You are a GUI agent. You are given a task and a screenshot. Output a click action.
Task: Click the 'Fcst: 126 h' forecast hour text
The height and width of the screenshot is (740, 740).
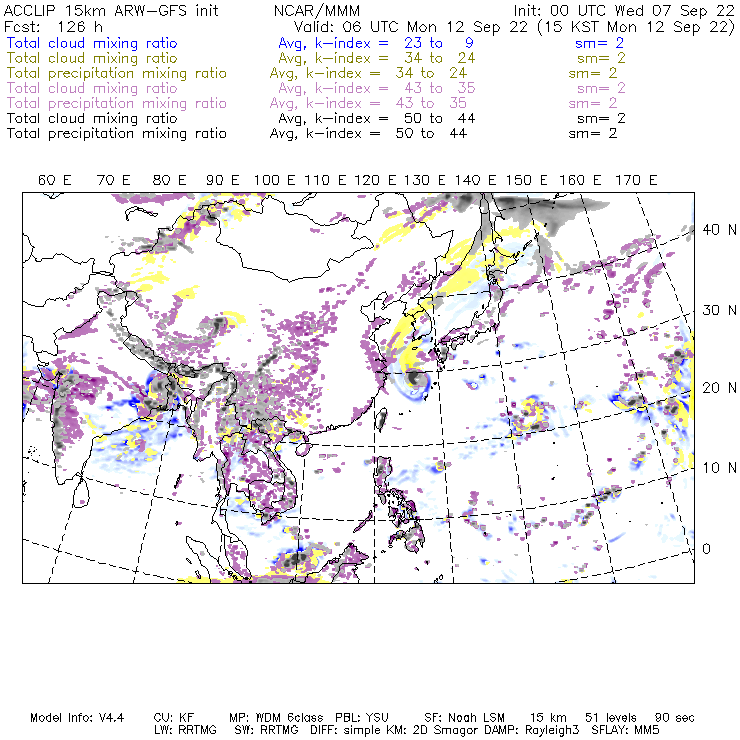[x=53, y=26]
